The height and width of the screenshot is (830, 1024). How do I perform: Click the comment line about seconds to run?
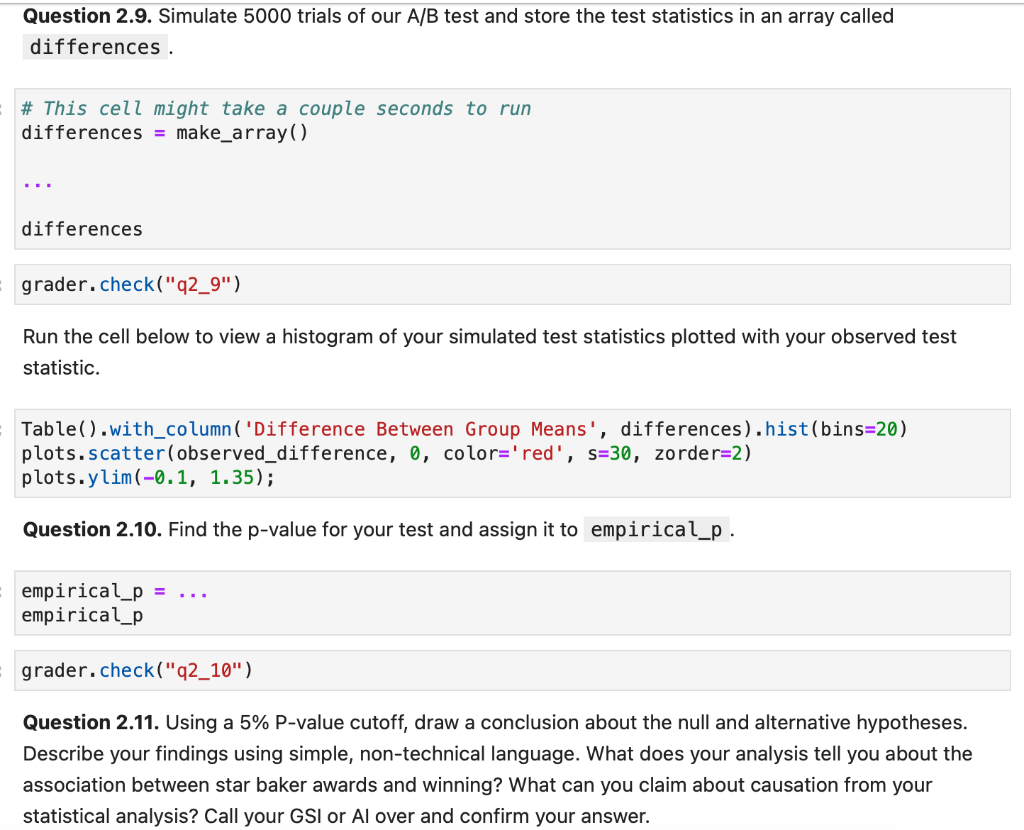click(x=276, y=108)
